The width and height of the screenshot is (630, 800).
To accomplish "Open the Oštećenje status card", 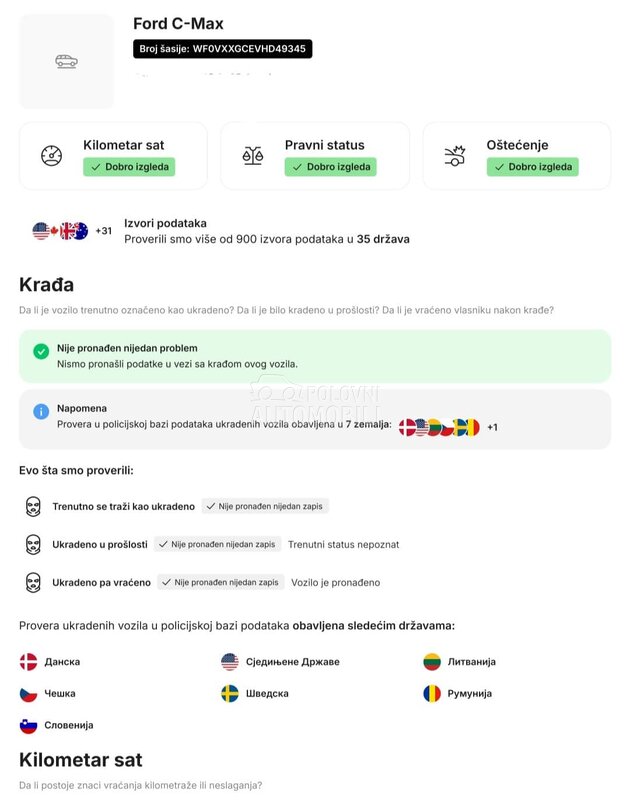I will [x=516, y=156].
